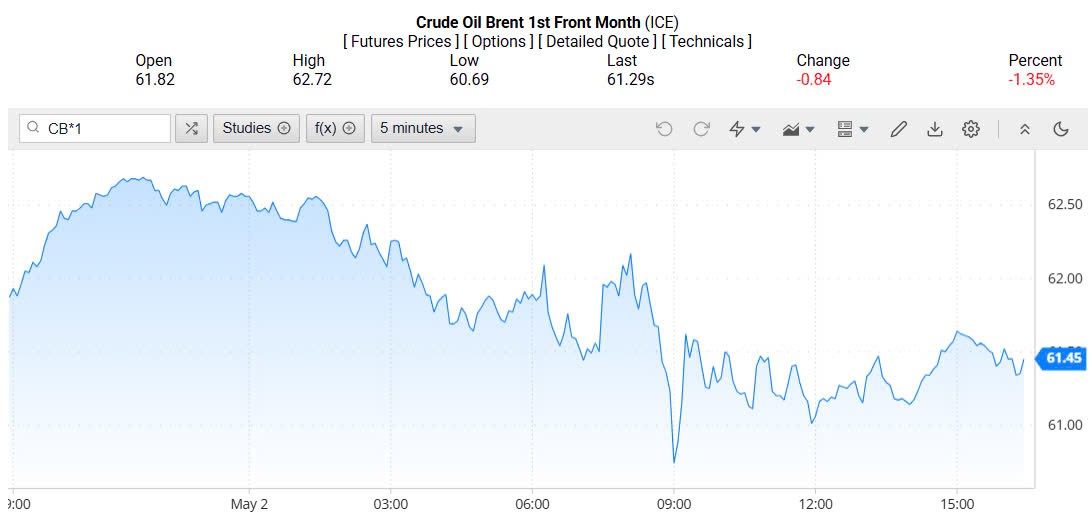The image size is (1092, 513).
Task: Click the 61.45 current price marker
Action: pyautogui.click(x=1063, y=358)
